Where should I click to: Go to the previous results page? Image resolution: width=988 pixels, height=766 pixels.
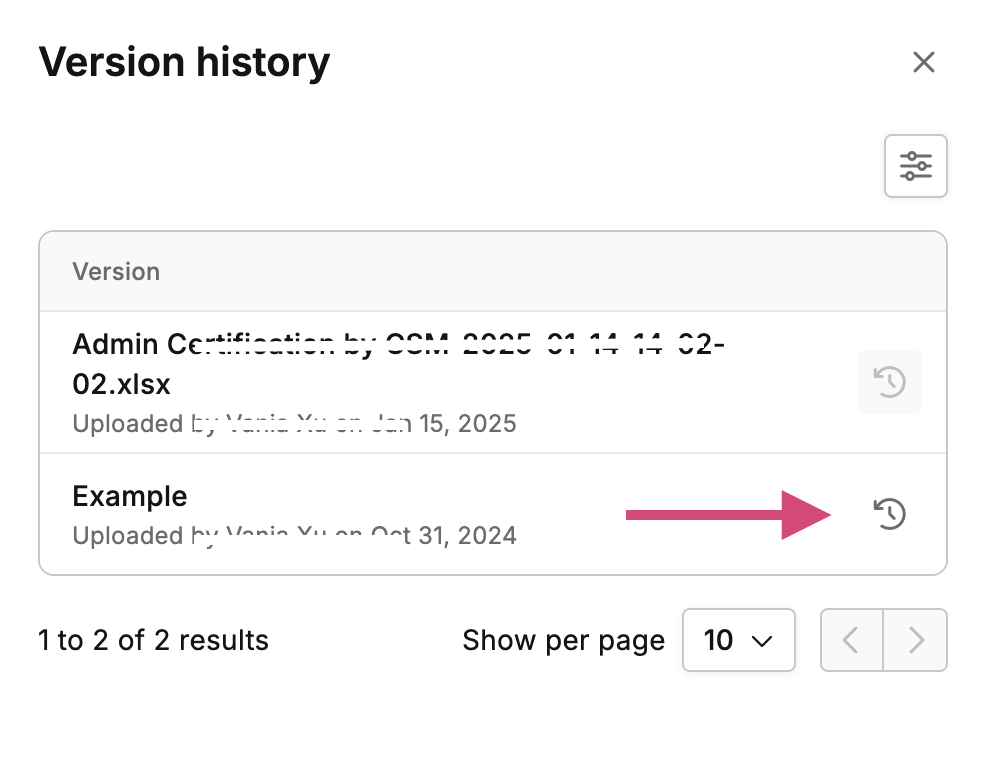point(851,640)
